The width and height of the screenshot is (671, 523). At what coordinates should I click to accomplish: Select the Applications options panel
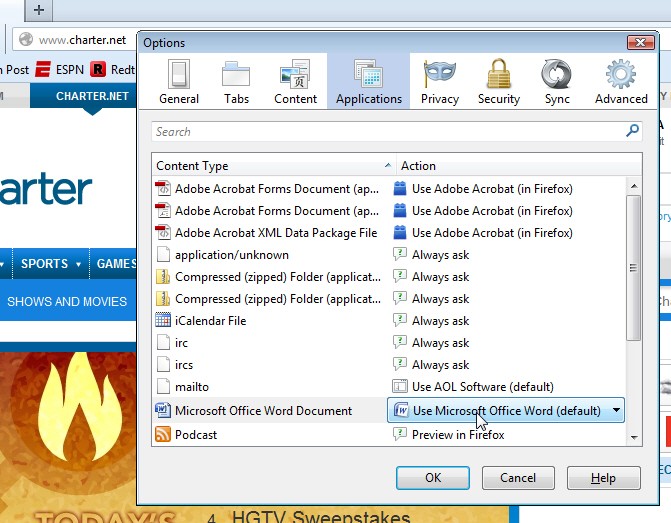(368, 81)
